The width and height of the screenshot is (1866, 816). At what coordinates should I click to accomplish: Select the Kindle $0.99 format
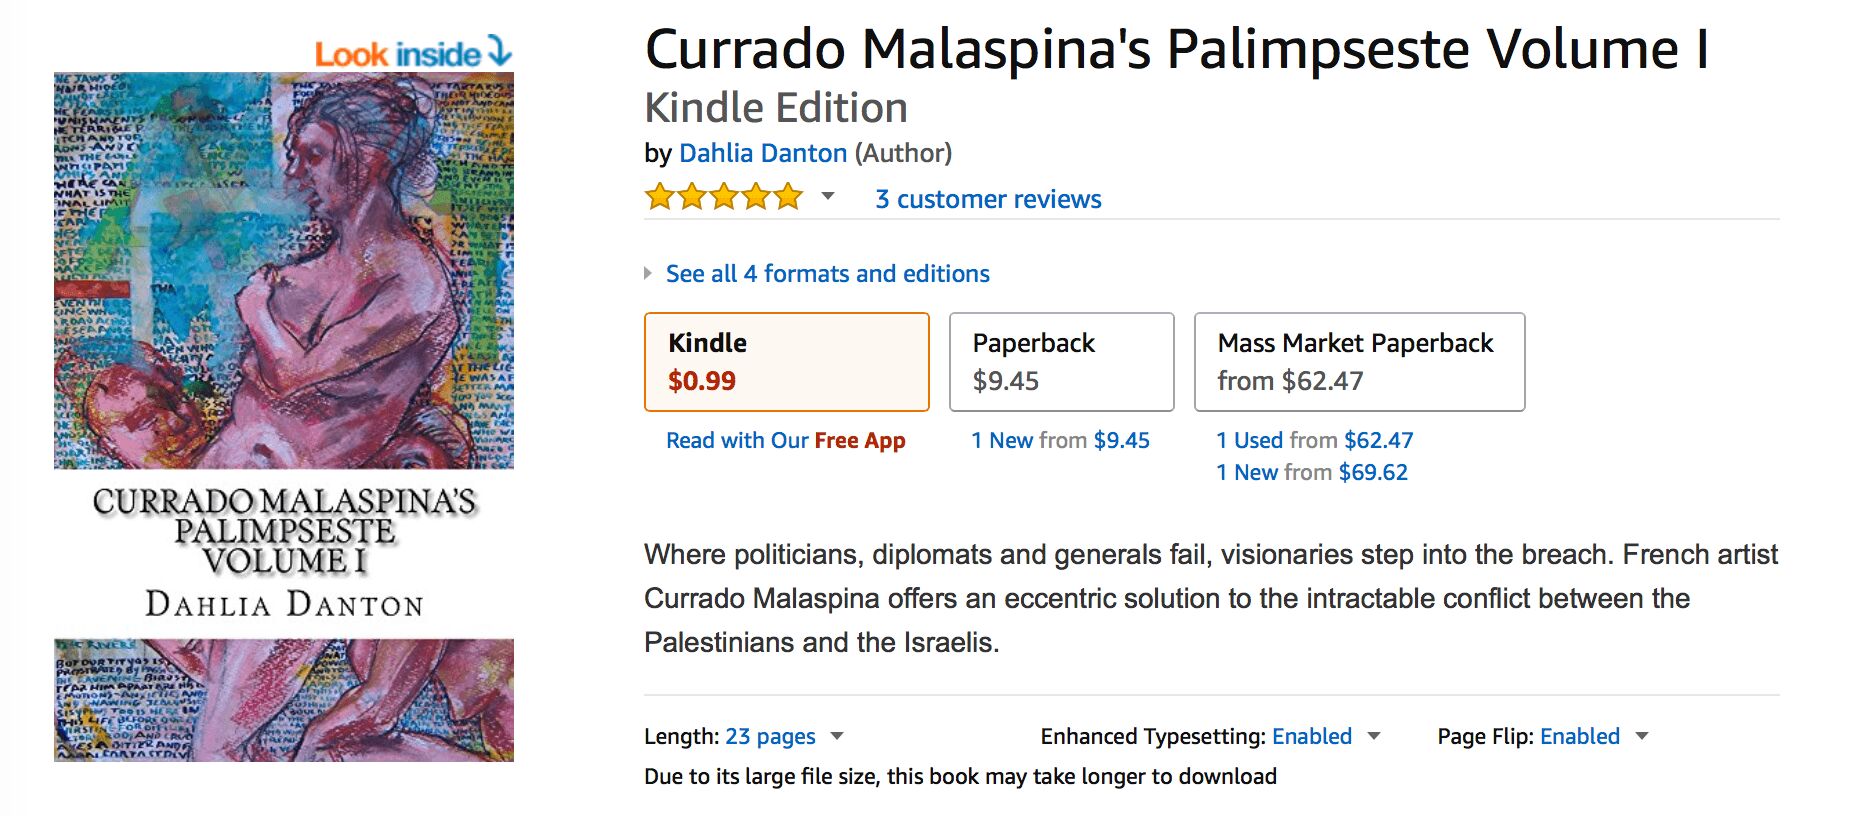[786, 361]
